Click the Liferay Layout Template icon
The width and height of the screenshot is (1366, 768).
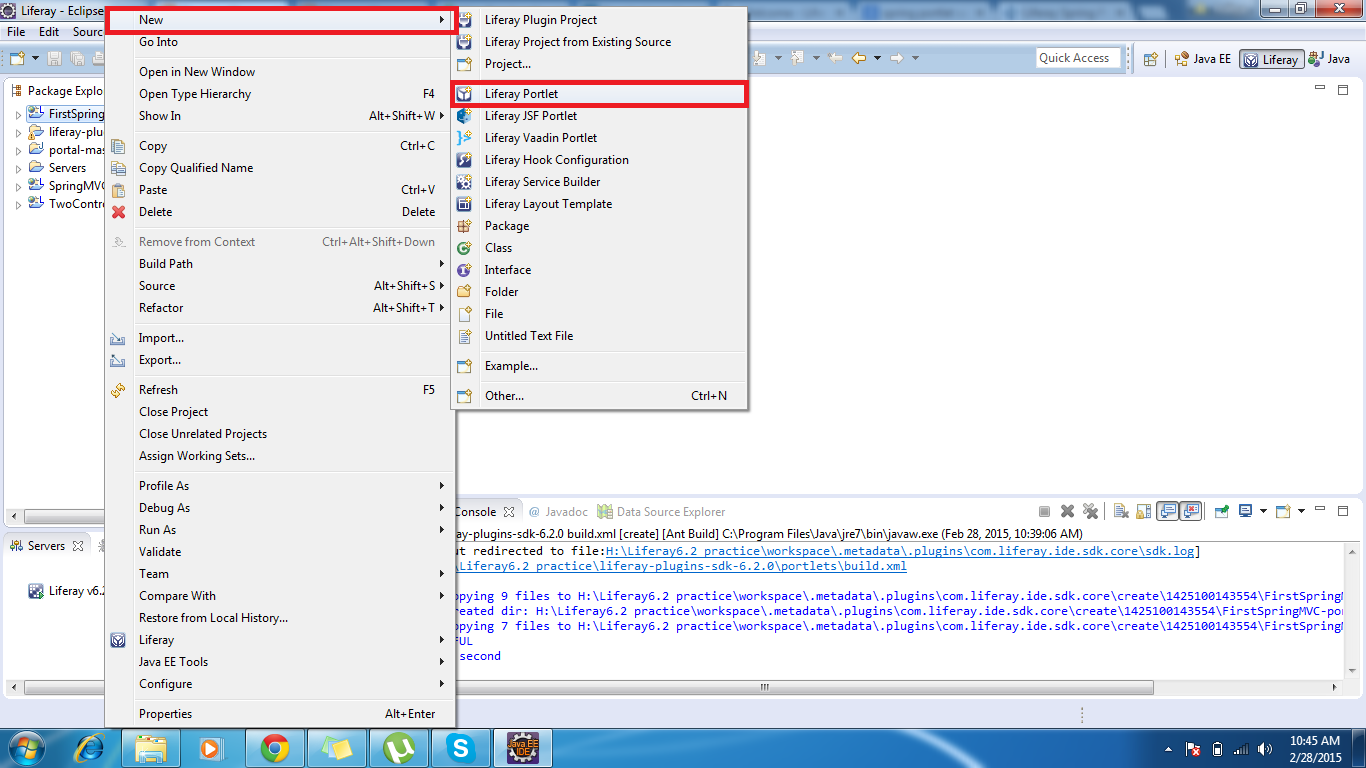(464, 204)
